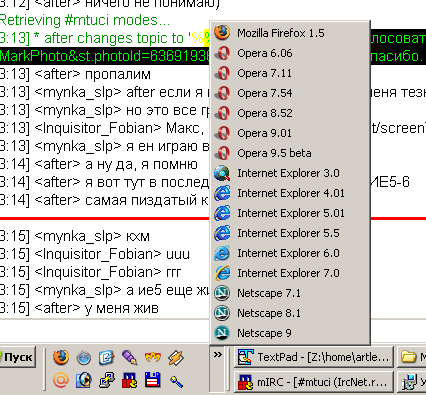Click the 'after changes topic to' line

(x=105, y=38)
